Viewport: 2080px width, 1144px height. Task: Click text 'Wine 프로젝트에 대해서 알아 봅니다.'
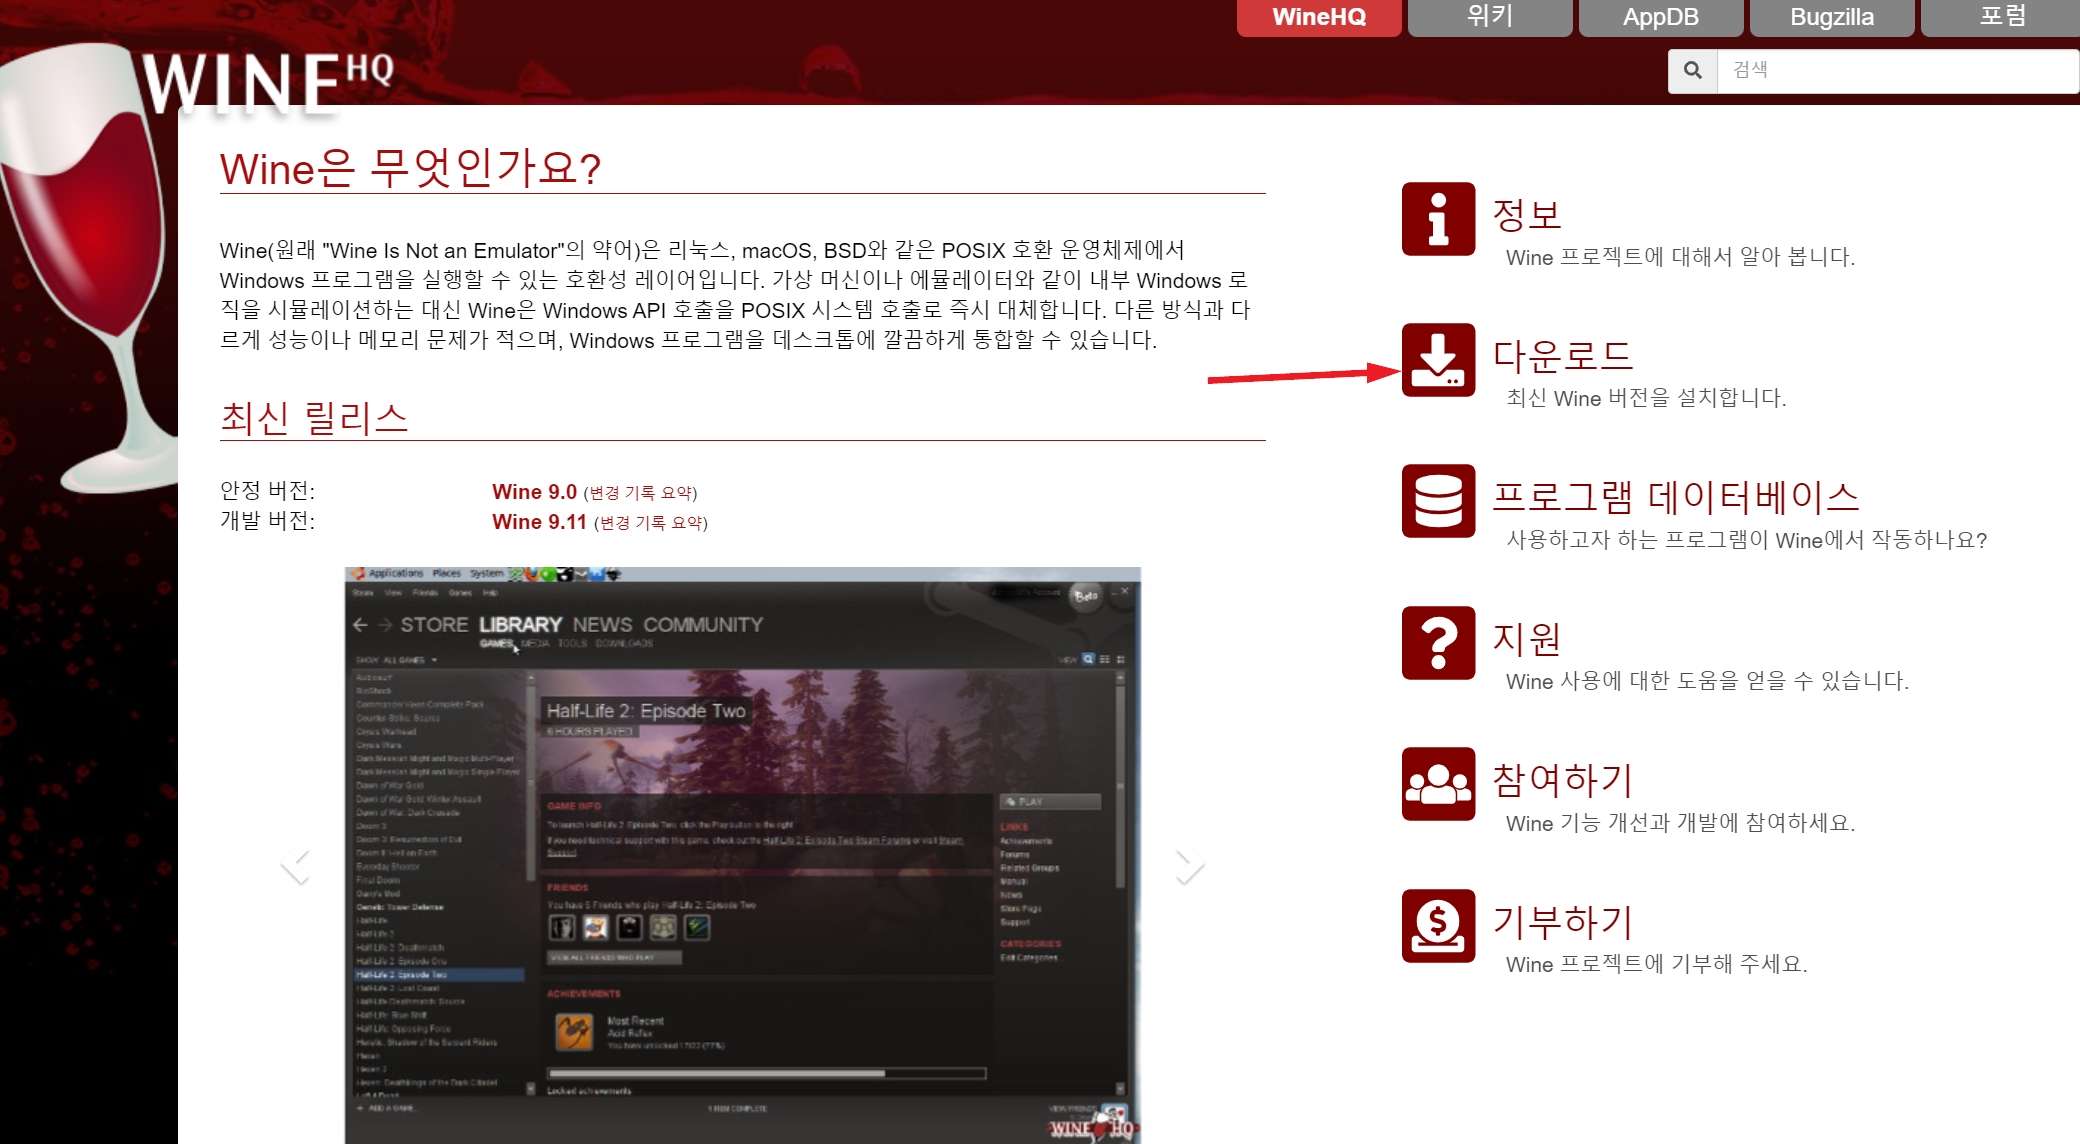1680,257
